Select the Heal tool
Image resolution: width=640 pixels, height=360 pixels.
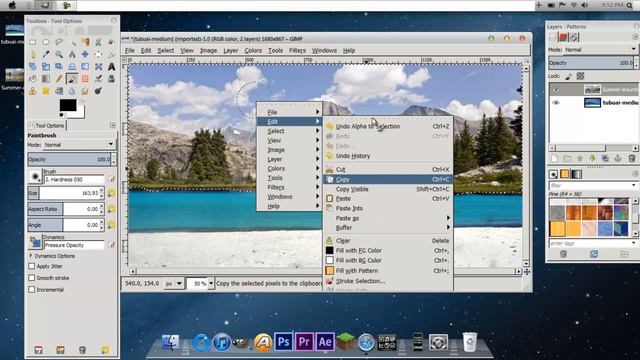coord(46,91)
